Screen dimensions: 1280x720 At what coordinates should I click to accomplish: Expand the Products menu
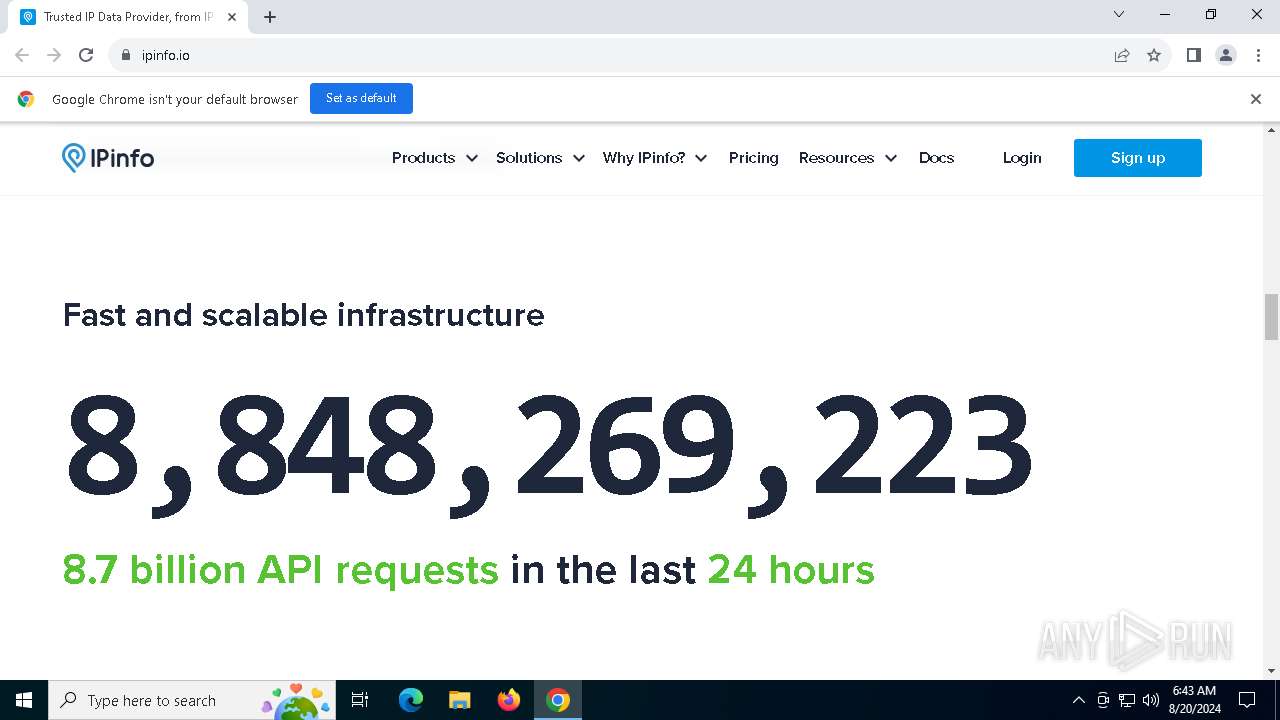[x=435, y=158]
